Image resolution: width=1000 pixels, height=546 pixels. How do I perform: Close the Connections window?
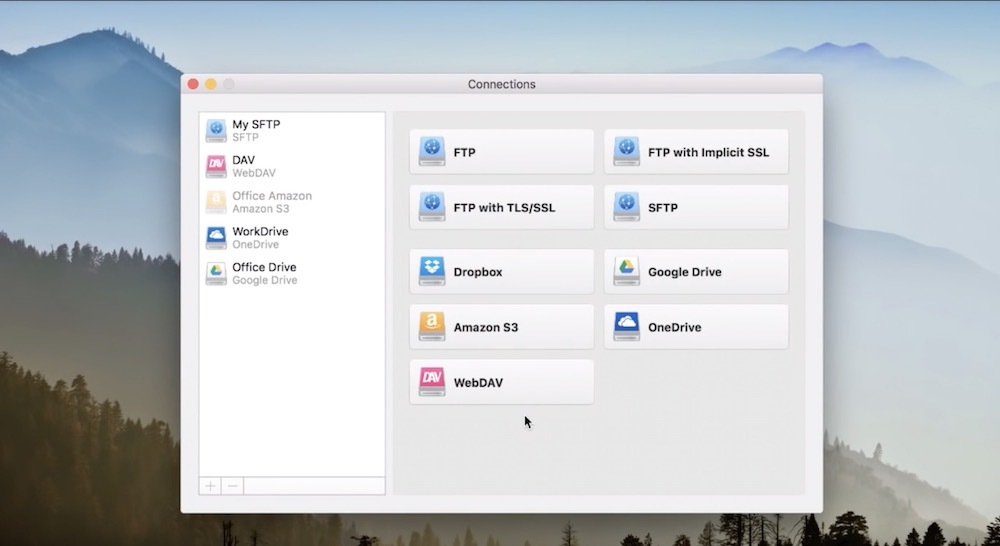193,84
